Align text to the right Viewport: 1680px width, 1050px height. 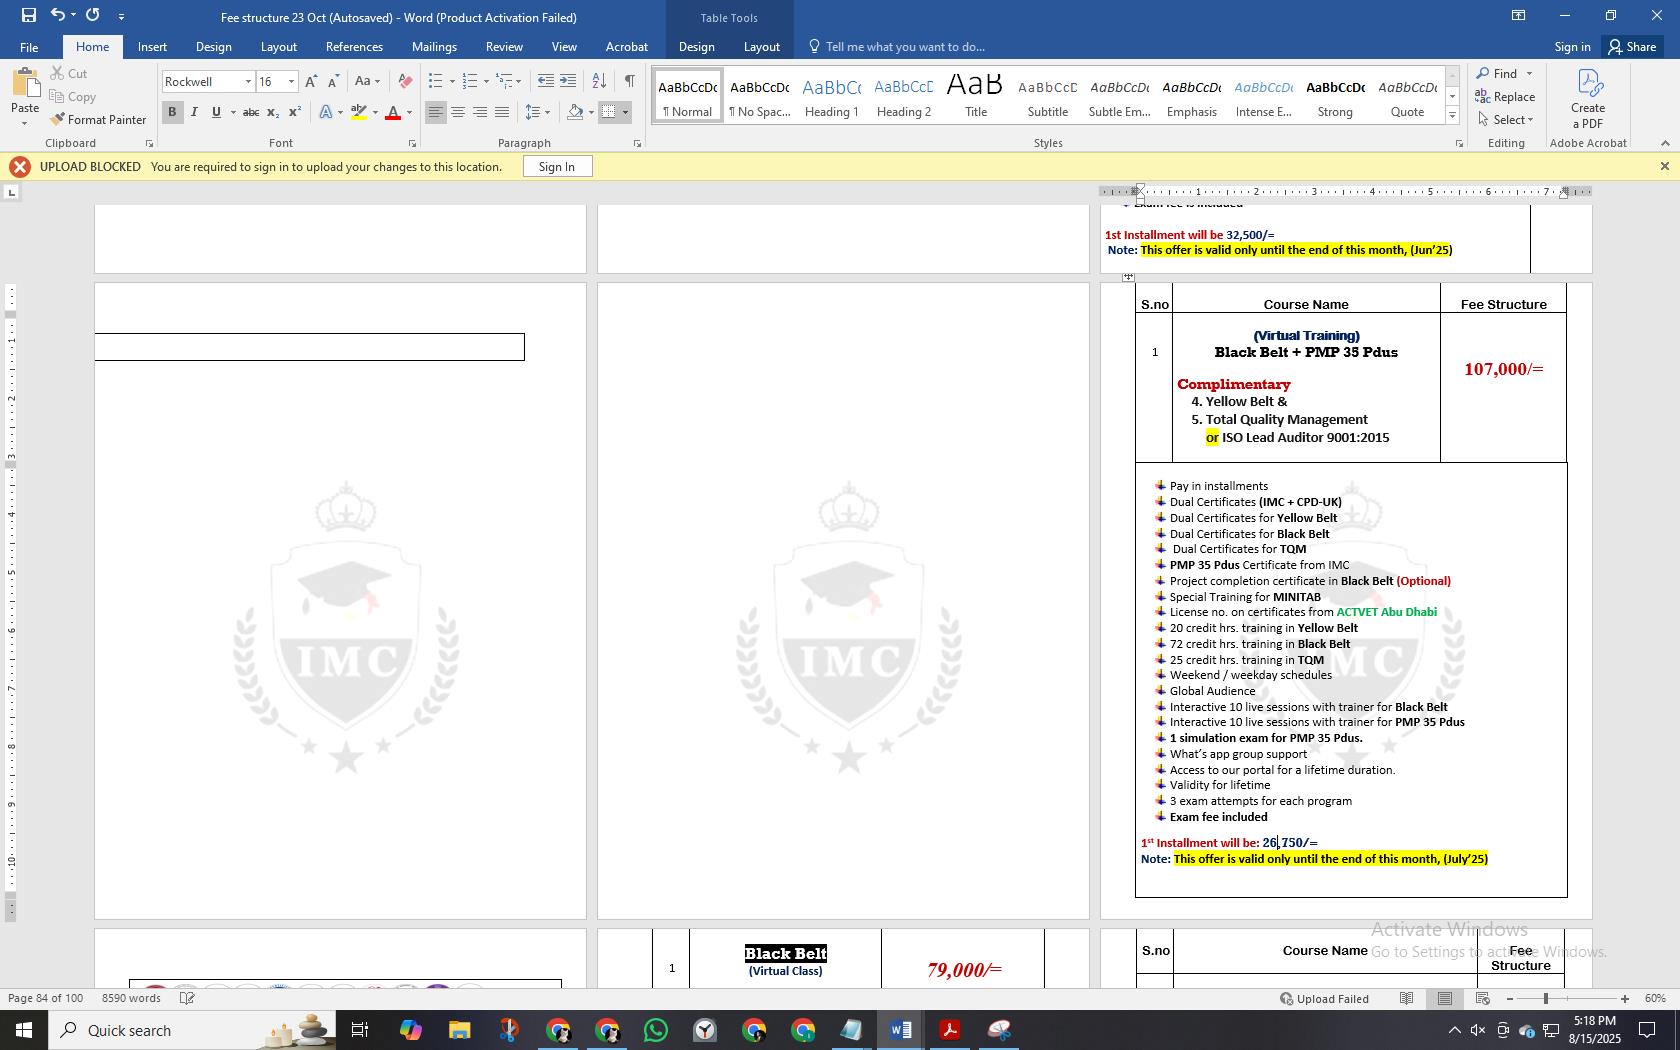coord(480,112)
